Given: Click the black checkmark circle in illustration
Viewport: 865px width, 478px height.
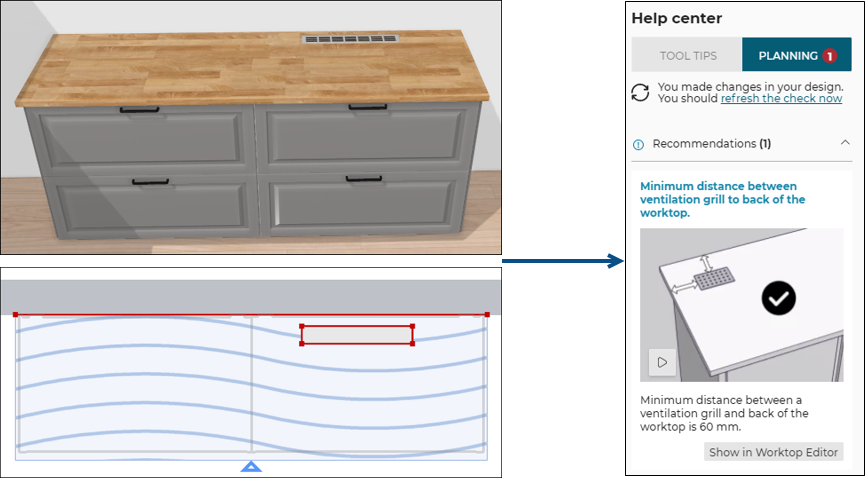Looking at the screenshot, I should [x=779, y=298].
